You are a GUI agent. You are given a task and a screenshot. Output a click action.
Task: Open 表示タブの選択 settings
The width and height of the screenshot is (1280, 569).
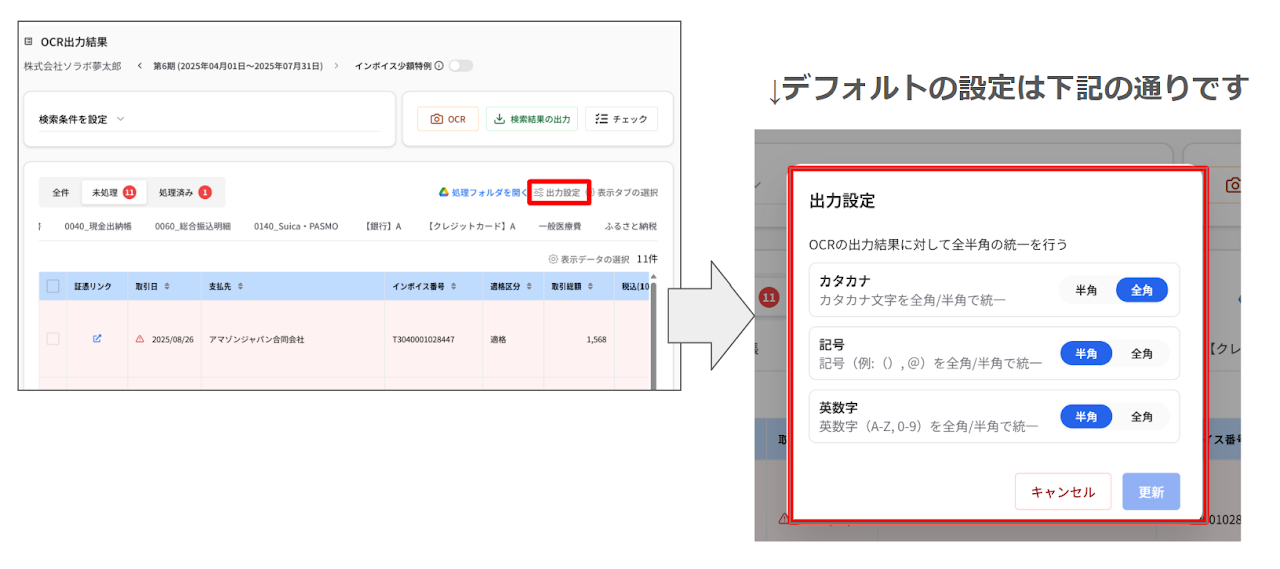pyautogui.click(x=622, y=192)
